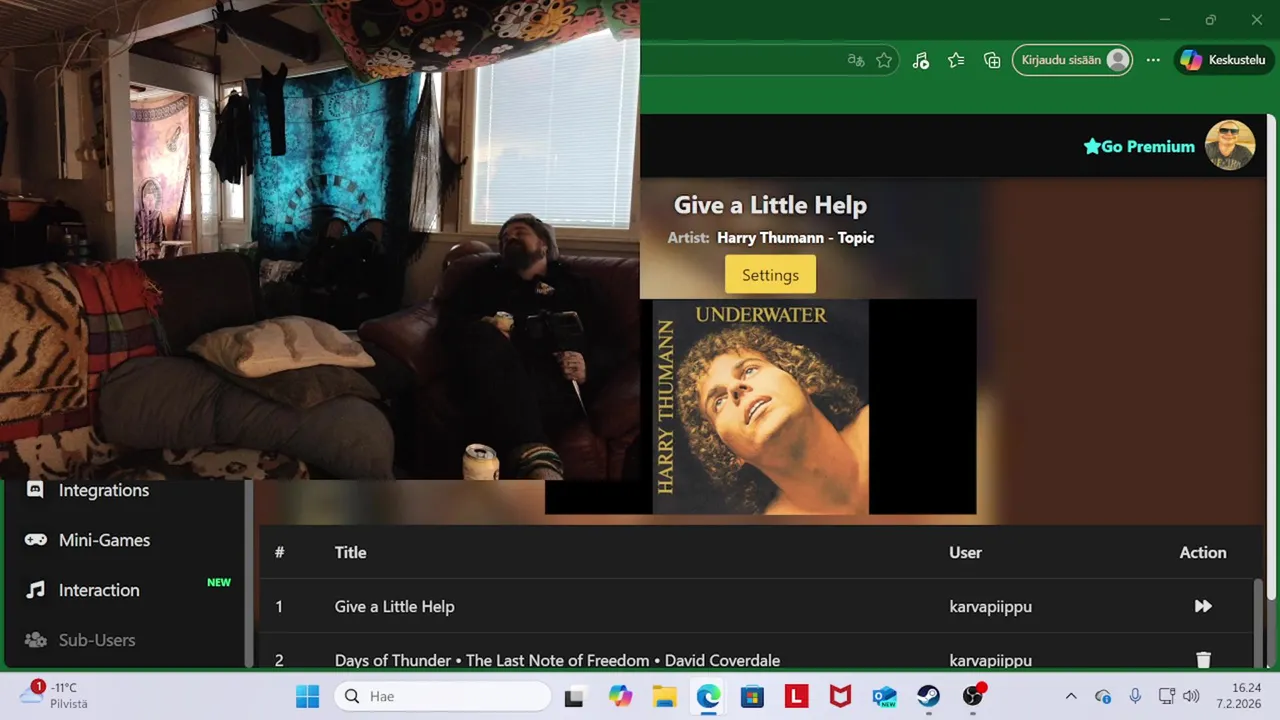
Task: Click the Sub-Users people icon
Action: (35, 640)
